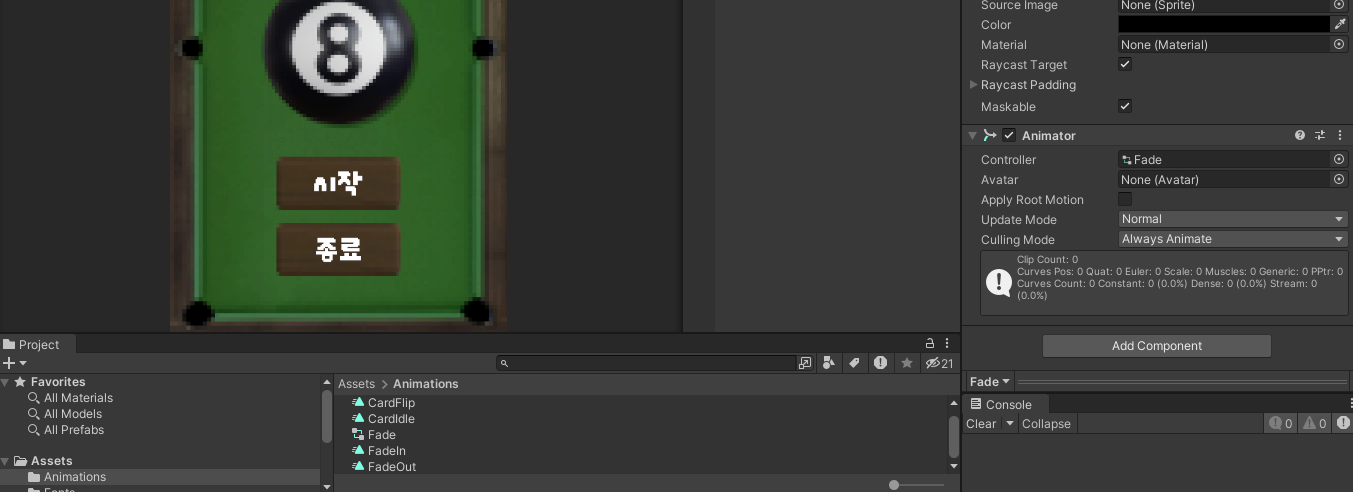
Task: Click the FadeIn animation clip icon
Action: pos(358,451)
